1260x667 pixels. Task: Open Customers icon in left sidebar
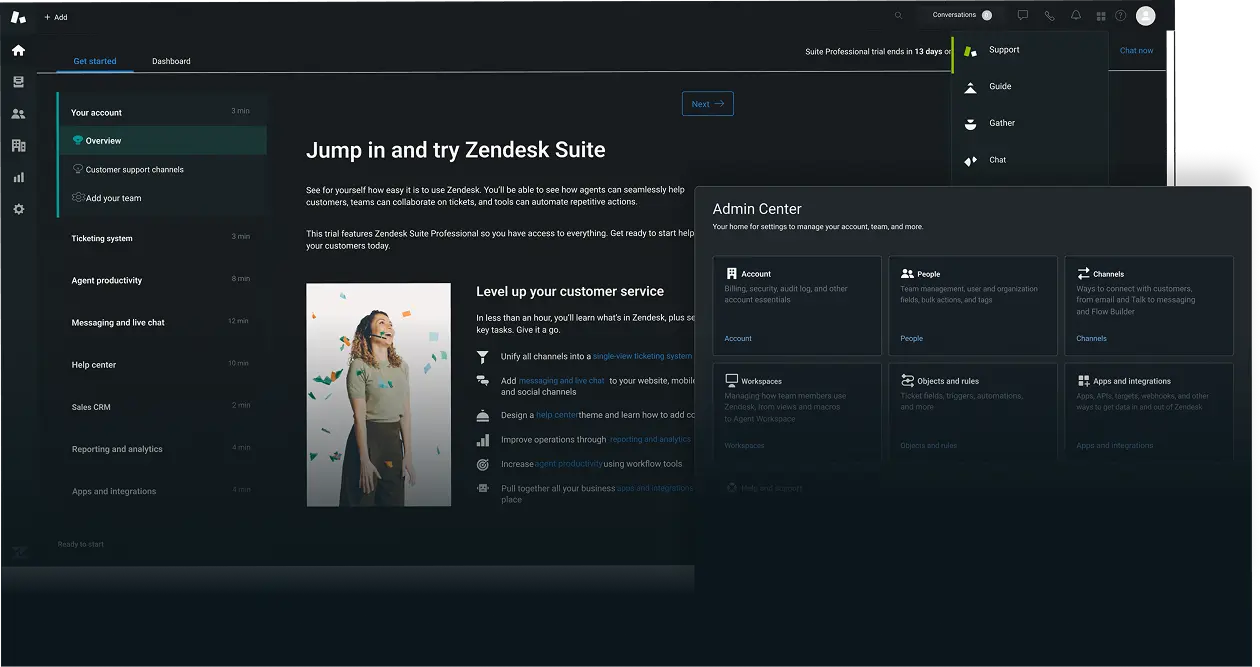click(18, 114)
